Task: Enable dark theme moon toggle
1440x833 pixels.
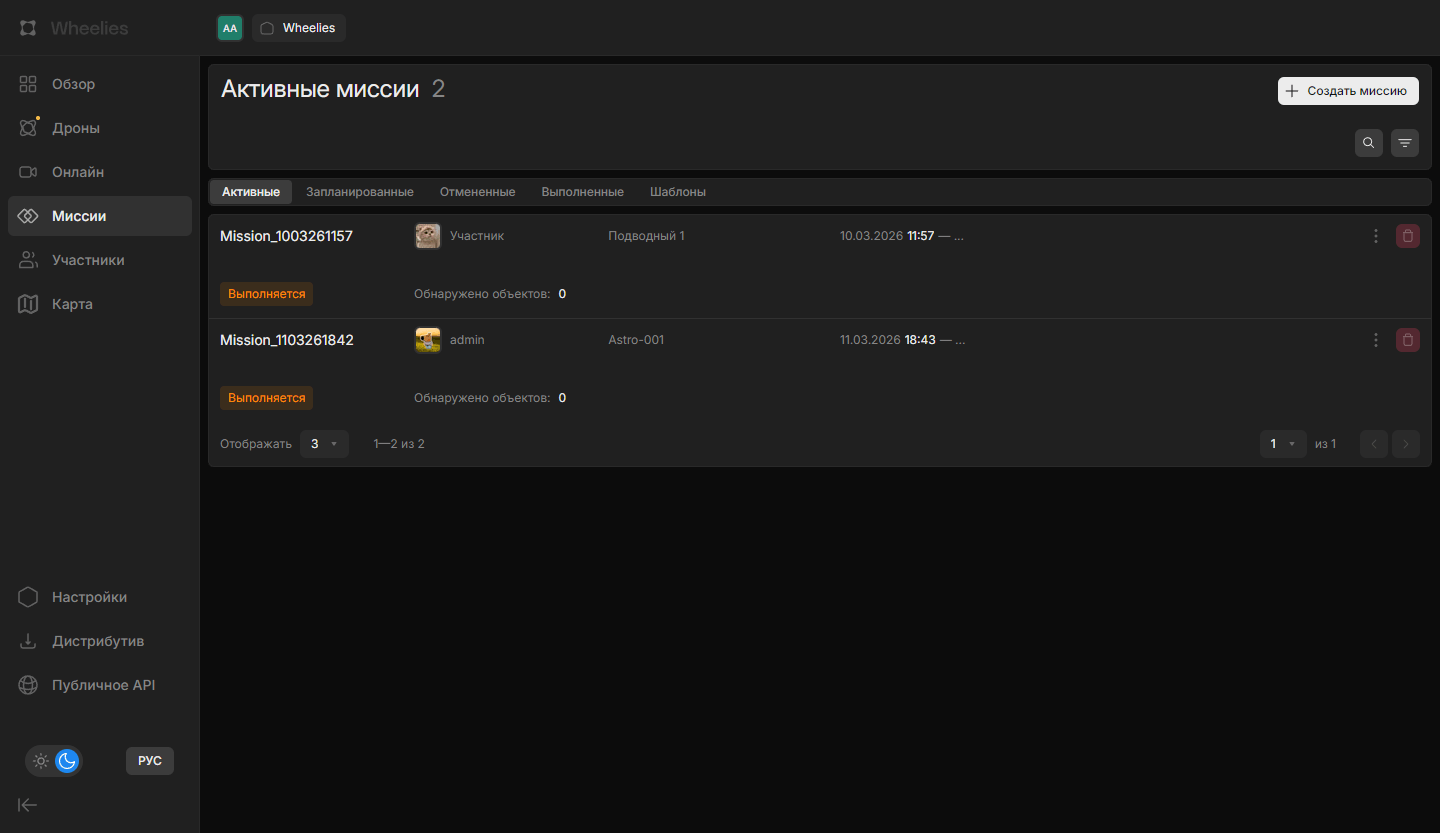Action: (x=67, y=761)
